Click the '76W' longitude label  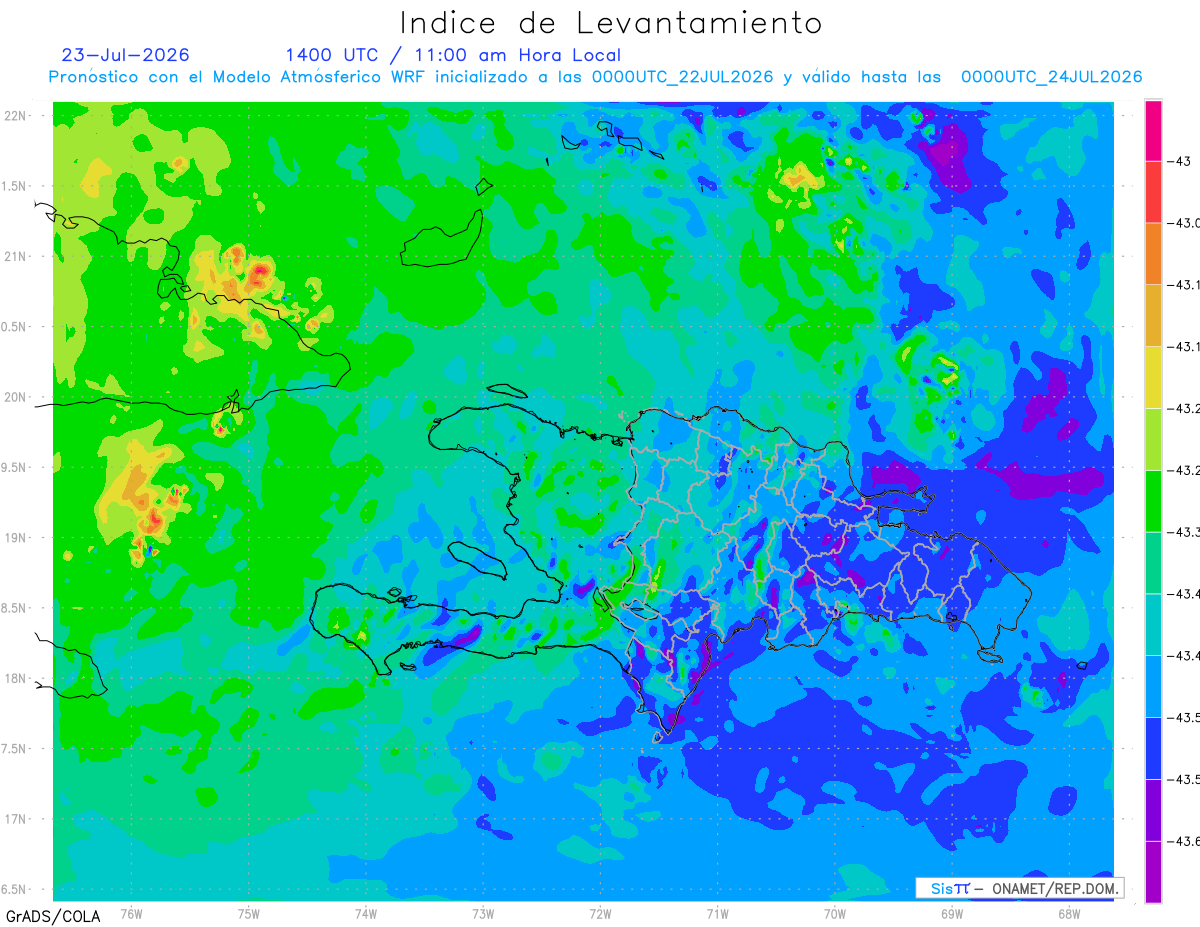(131, 914)
